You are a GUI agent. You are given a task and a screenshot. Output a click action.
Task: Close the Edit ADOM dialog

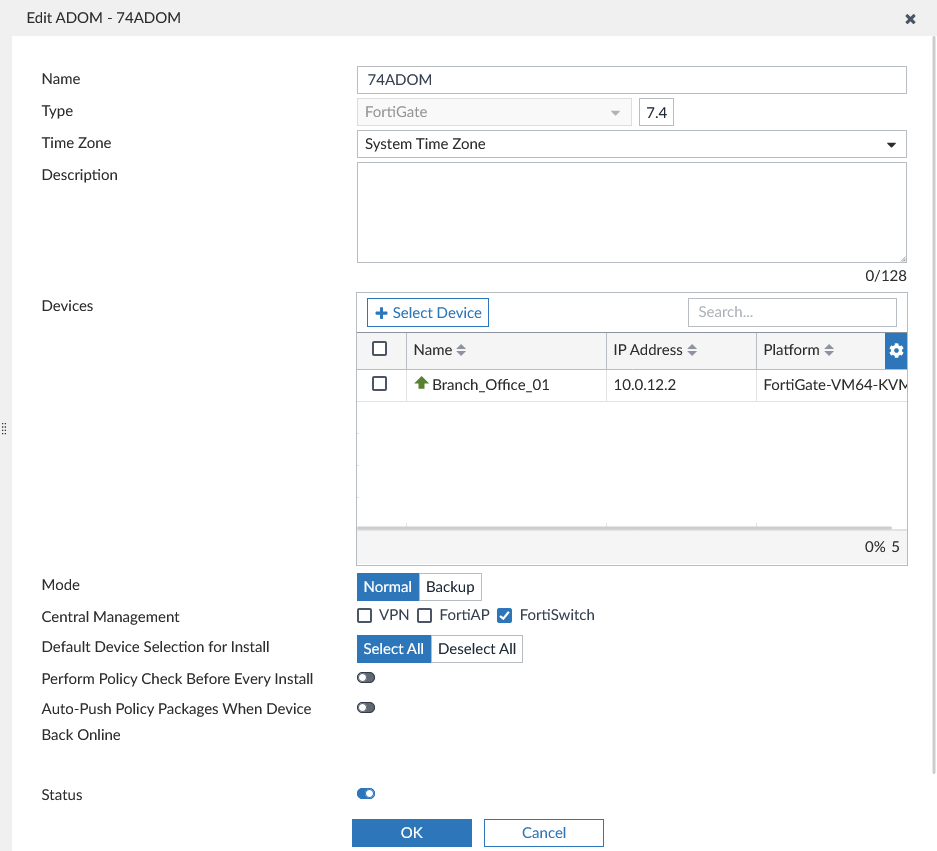tap(910, 18)
